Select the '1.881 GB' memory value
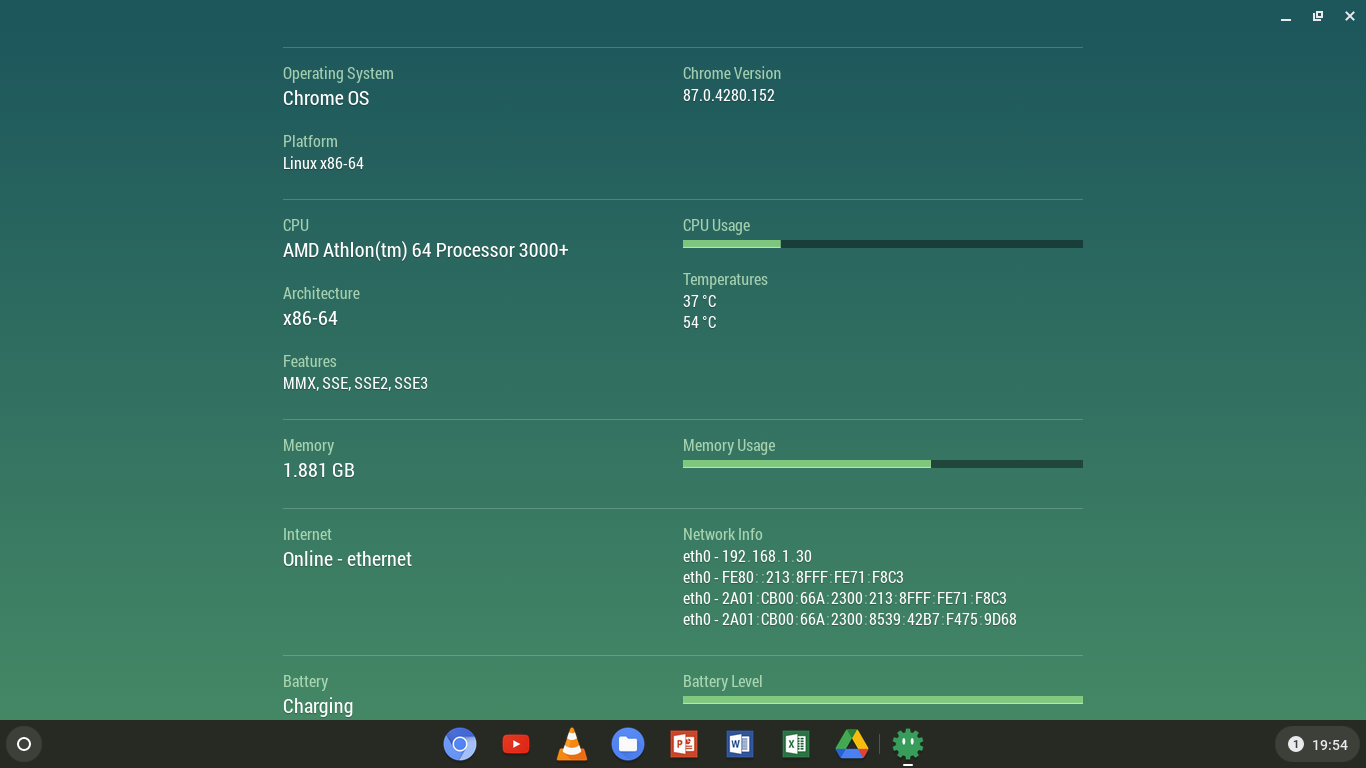Image resolution: width=1366 pixels, height=768 pixels. (319, 470)
